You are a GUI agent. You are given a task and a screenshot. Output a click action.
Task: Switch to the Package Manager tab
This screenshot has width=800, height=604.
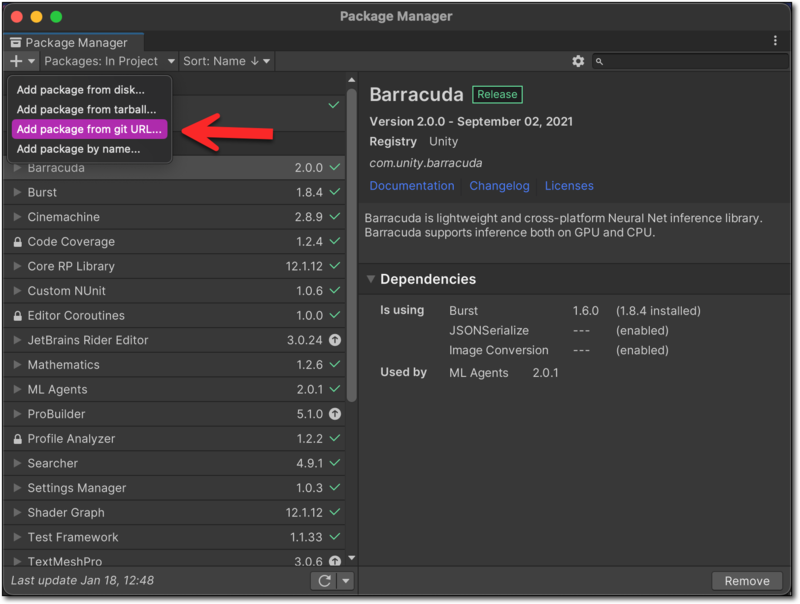tap(73, 42)
